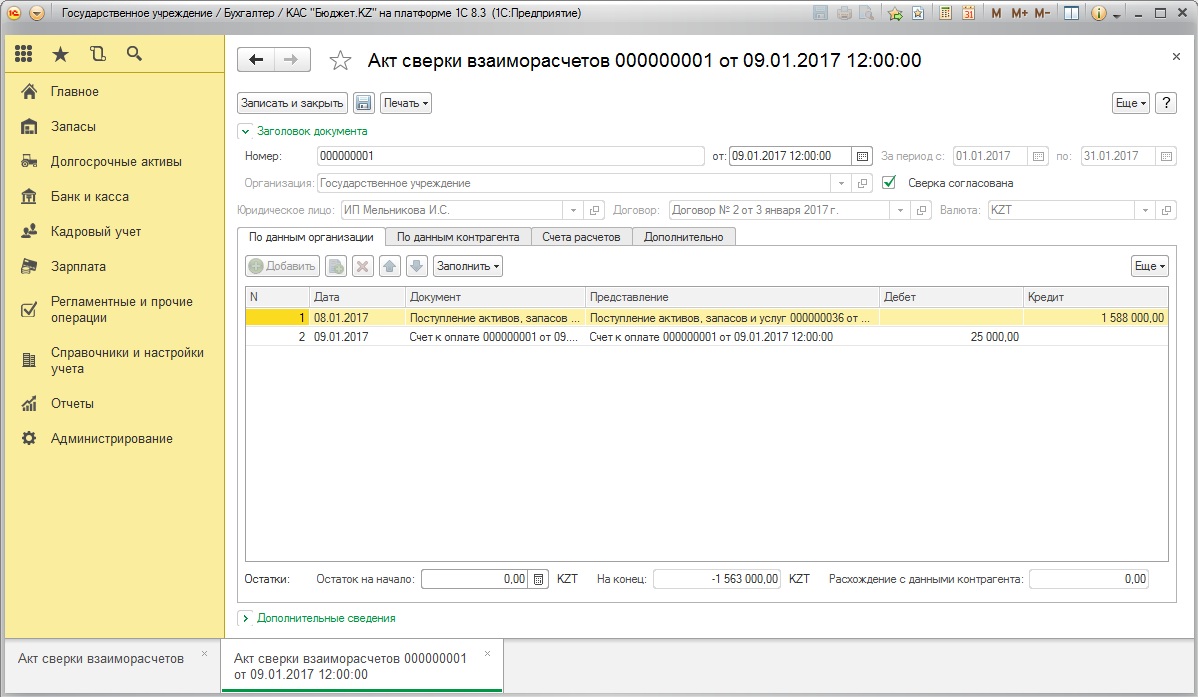Click the Номер input field

510,156
